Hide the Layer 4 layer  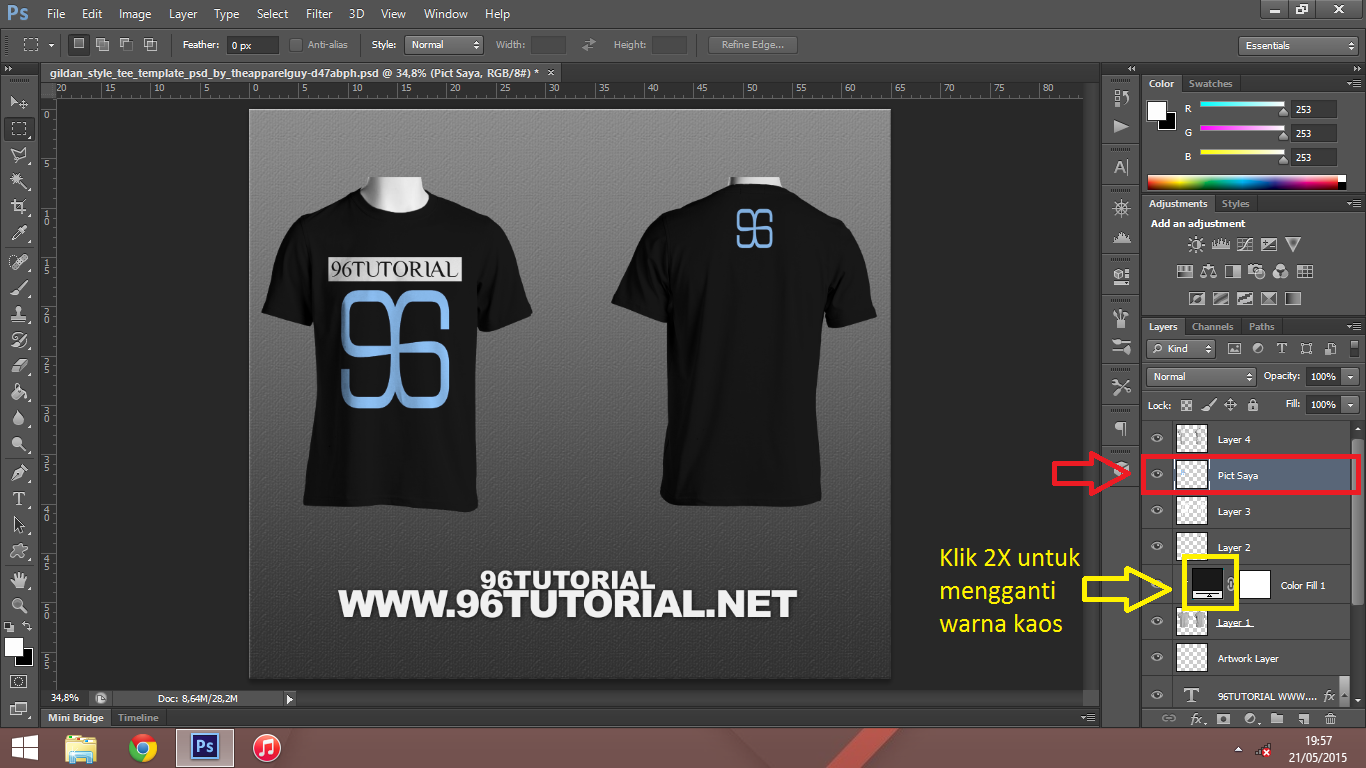(x=1157, y=439)
